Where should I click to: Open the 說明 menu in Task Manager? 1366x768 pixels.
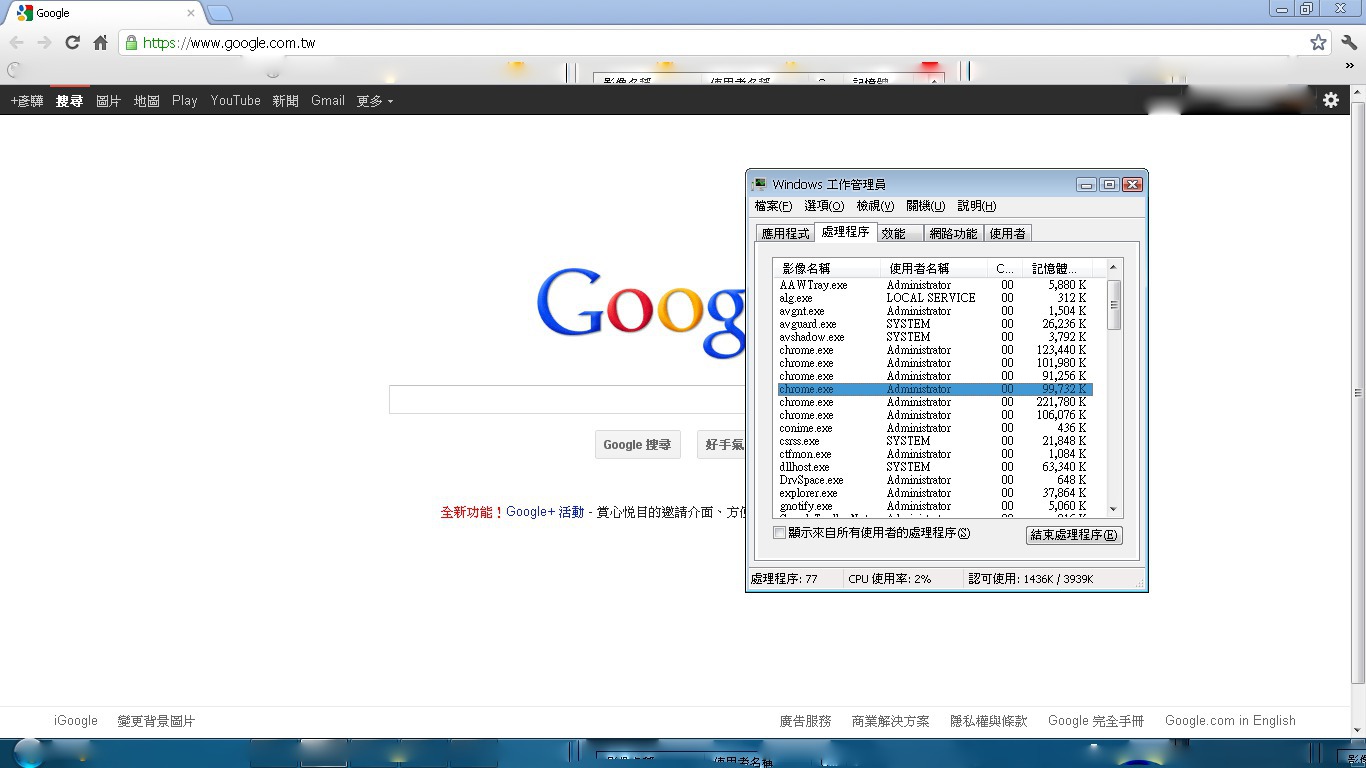tap(977, 206)
